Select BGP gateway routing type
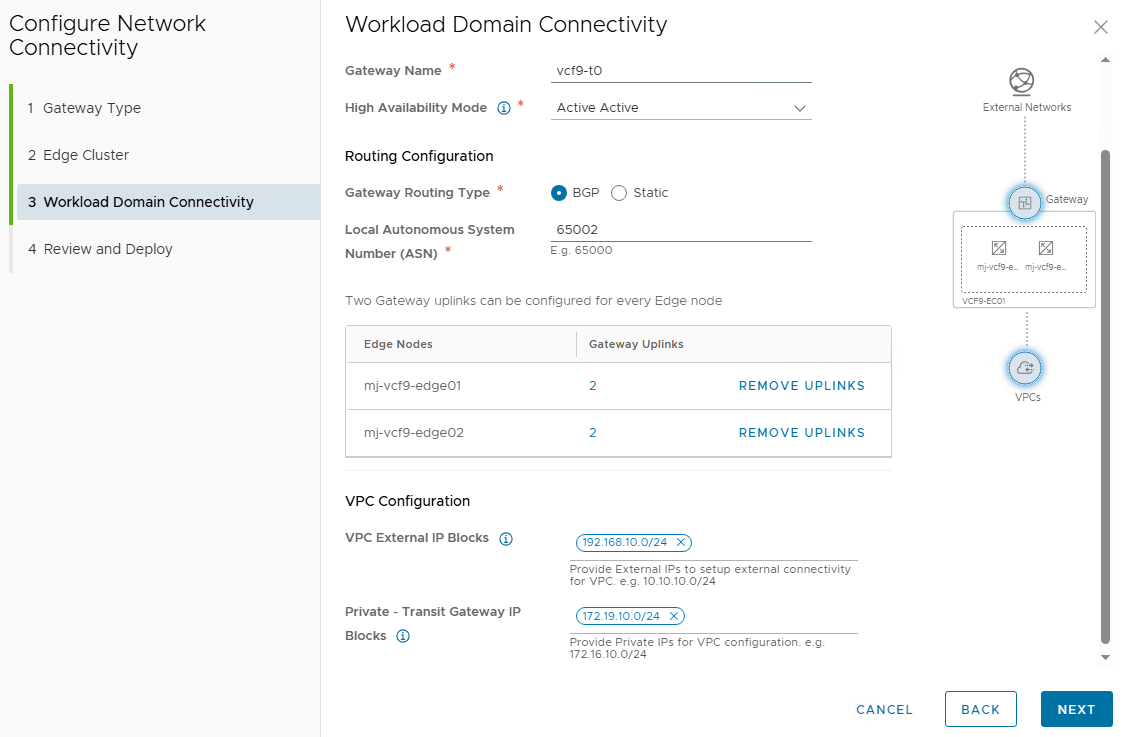Image resolution: width=1128 pixels, height=737 pixels. pyautogui.click(x=559, y=193)
